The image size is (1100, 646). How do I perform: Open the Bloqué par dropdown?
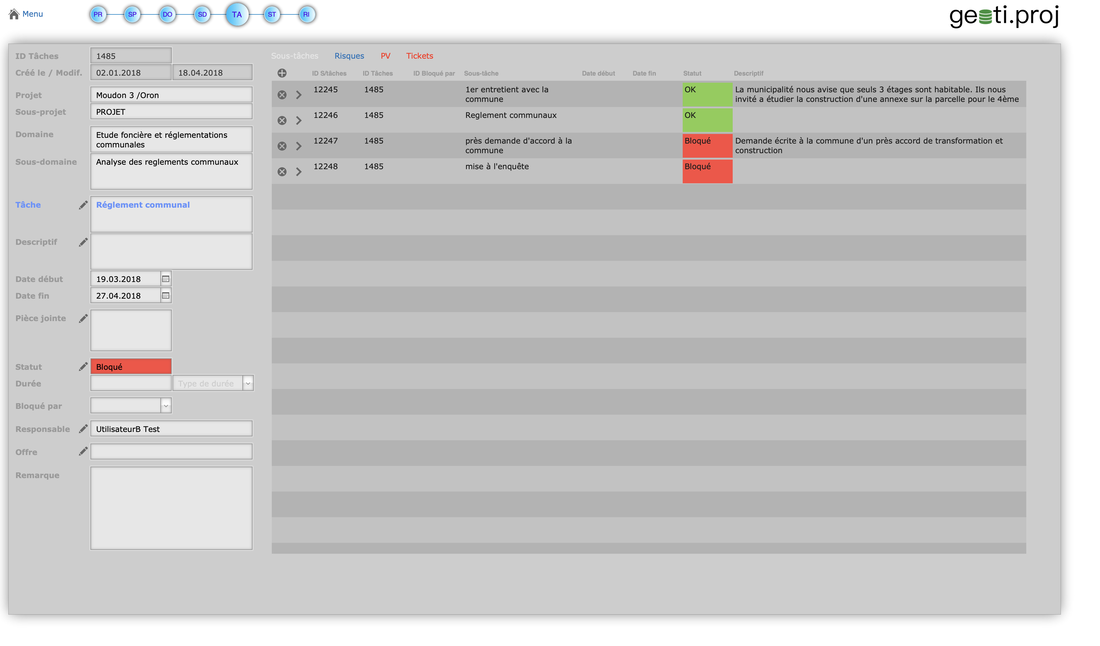tap(166, 406)
